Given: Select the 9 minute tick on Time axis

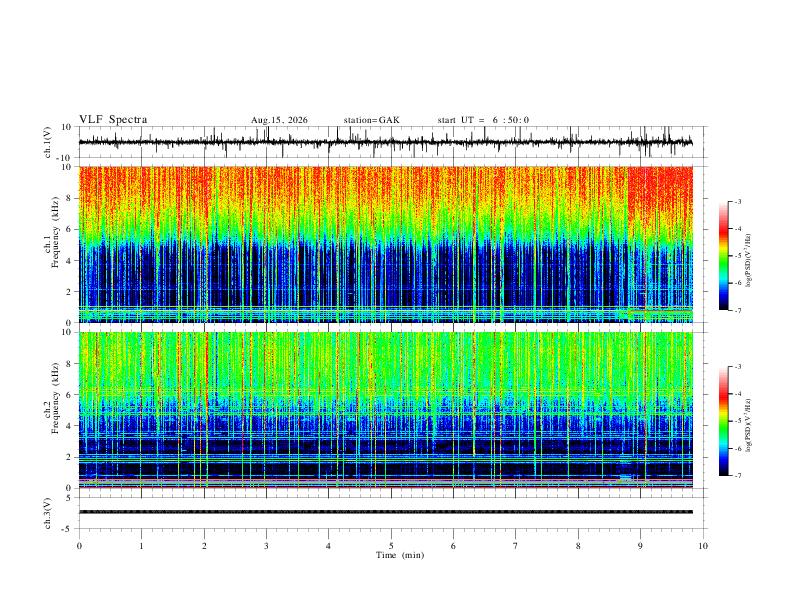Looking at the screenshot, I should point(640,546).
